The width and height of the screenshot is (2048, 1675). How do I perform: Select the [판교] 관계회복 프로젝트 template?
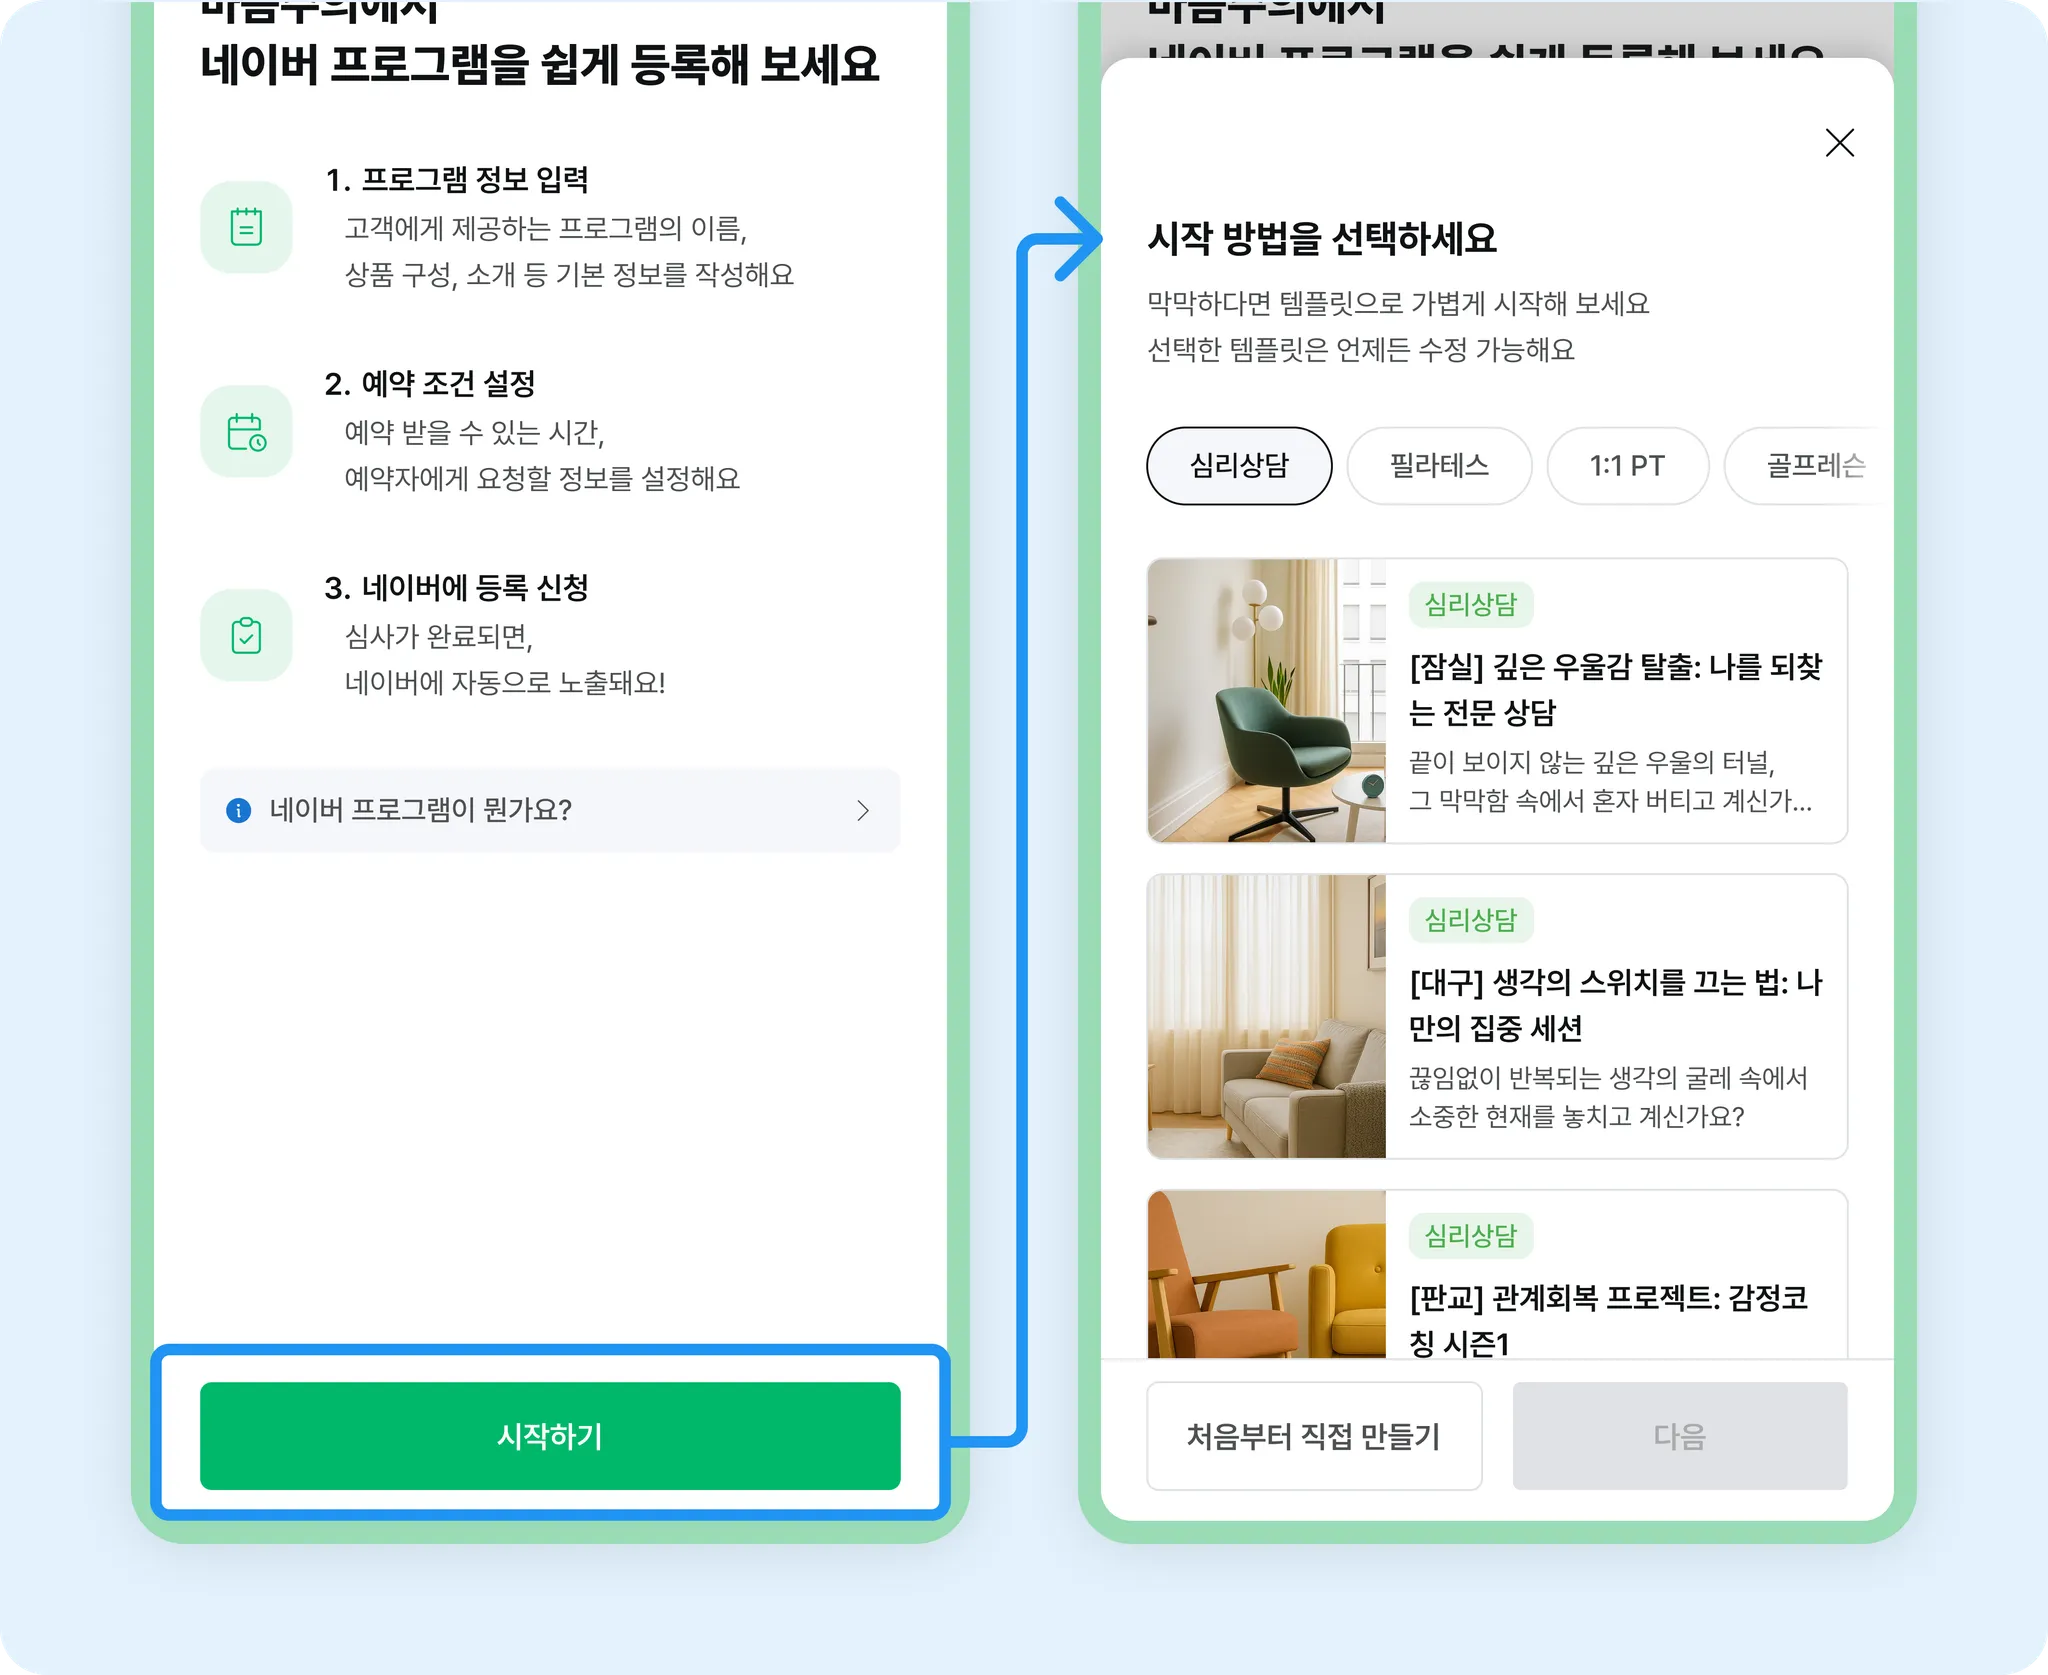coord(1608,1320)
